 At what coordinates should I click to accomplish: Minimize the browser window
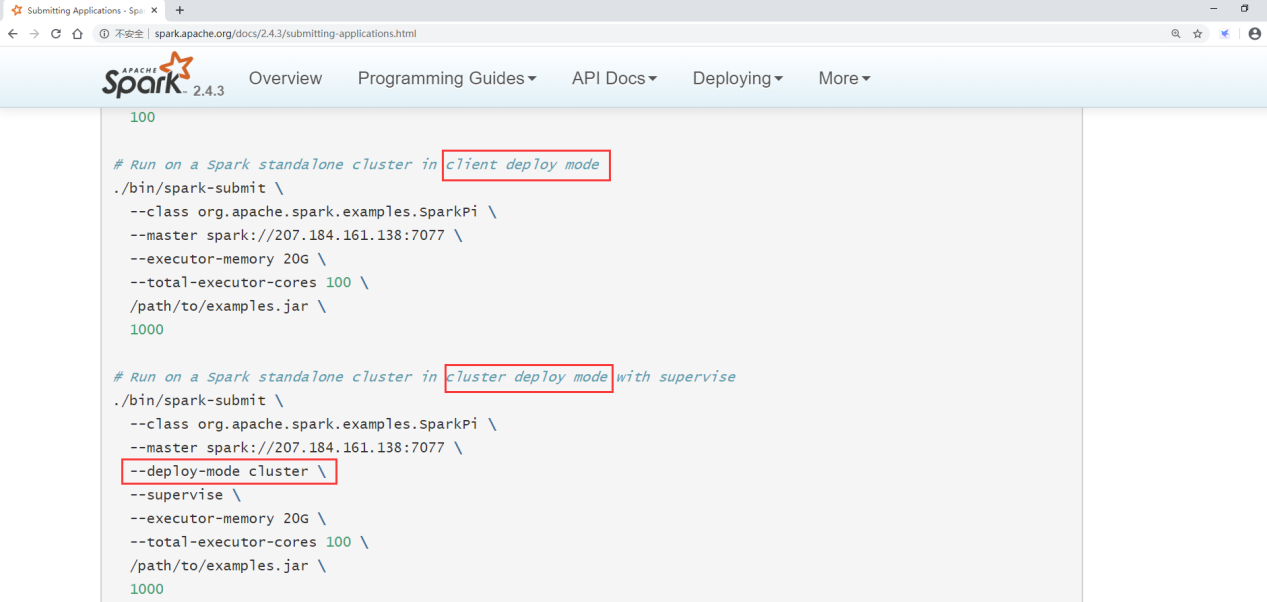[1214, 9]
